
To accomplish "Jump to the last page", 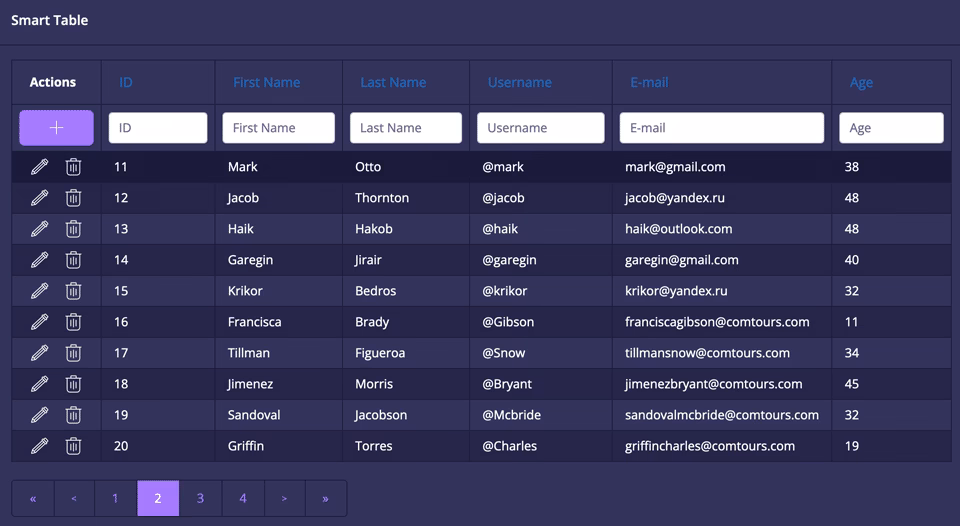I will pyautogui.click(x=325, y=498).
